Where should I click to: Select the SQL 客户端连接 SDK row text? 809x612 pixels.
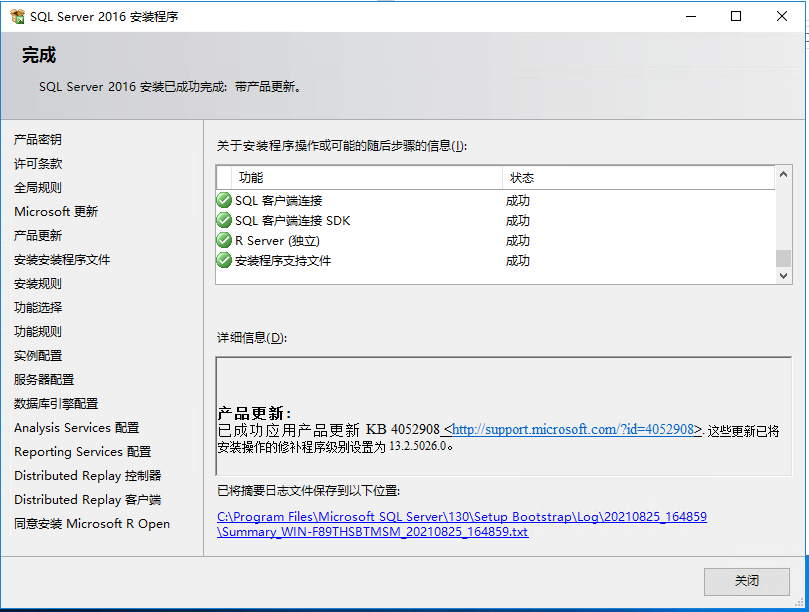tap(293, 220)
